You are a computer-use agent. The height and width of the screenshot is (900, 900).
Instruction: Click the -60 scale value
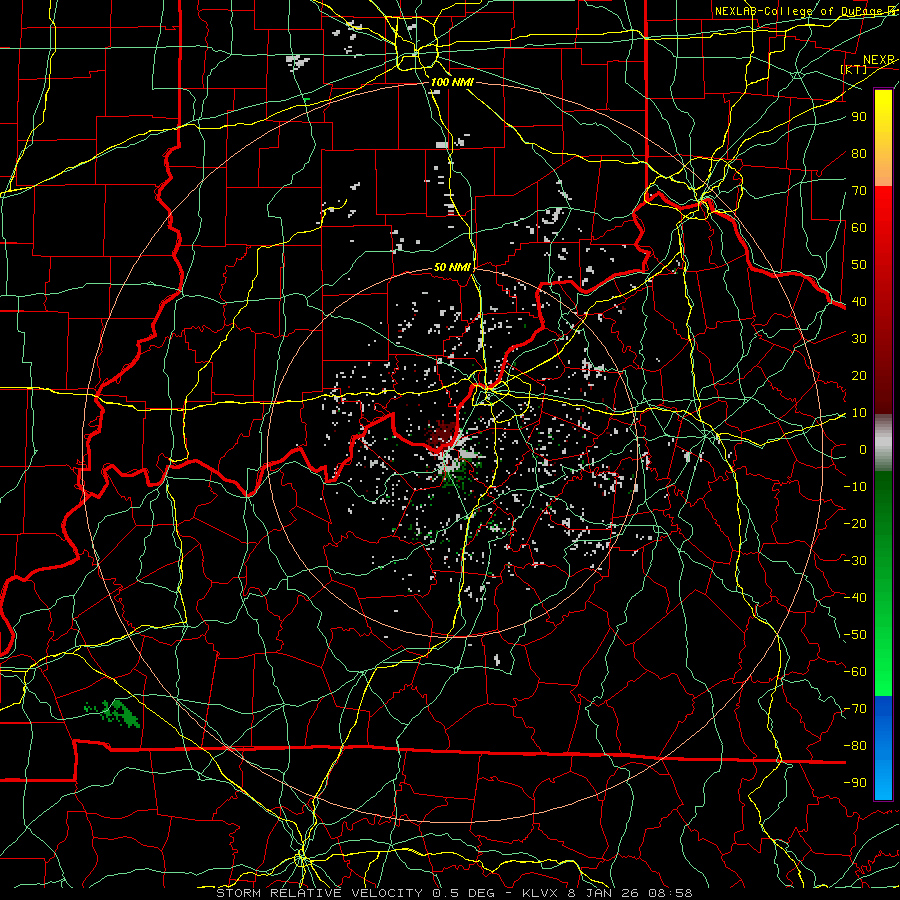click(855, 672)
